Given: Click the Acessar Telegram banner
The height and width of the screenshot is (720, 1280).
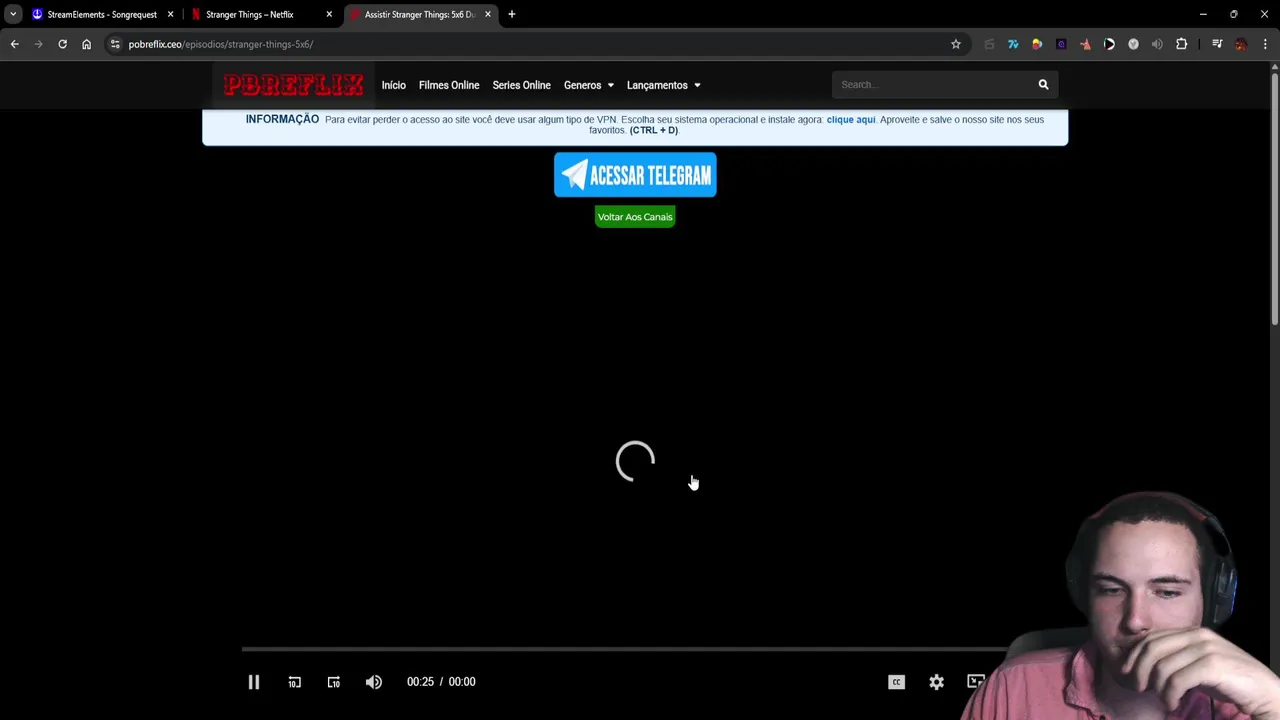Looking at the screenshot, I should (635, 175).
